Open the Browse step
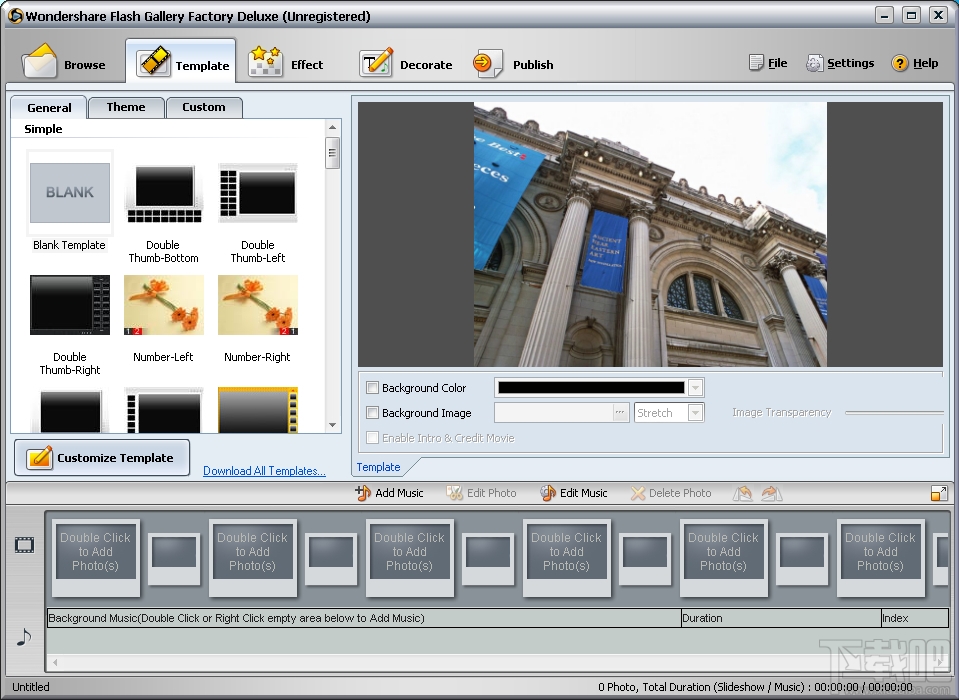Screen dimensions: 959x700 [x=65, y=64]
